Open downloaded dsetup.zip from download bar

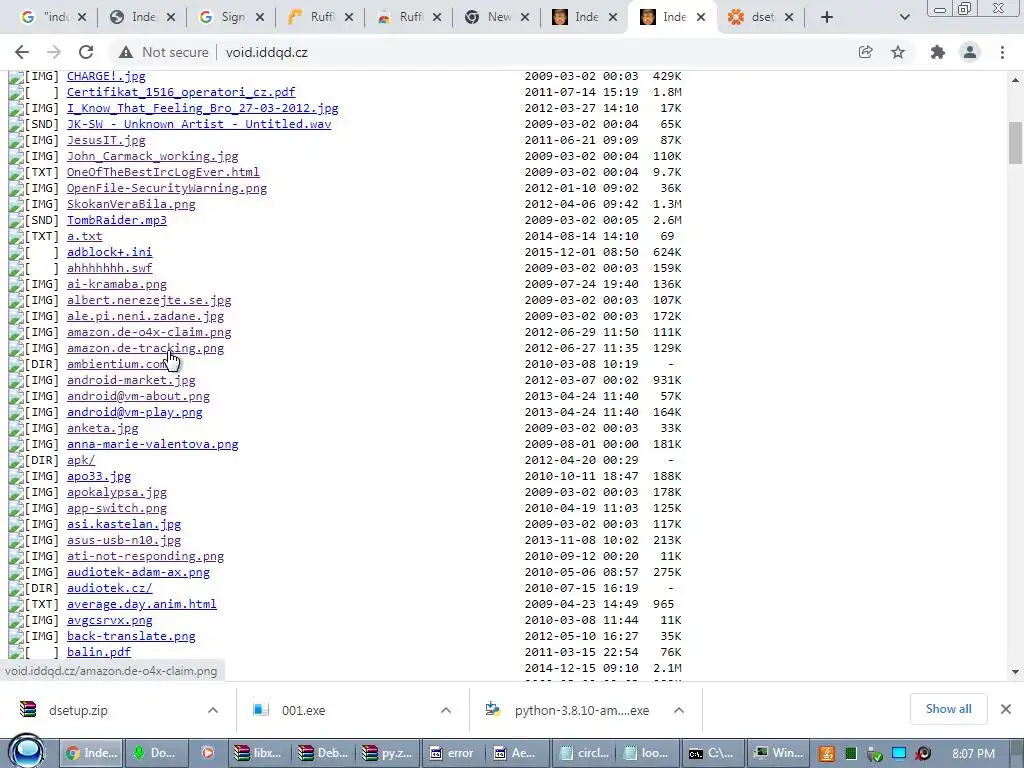78,710
